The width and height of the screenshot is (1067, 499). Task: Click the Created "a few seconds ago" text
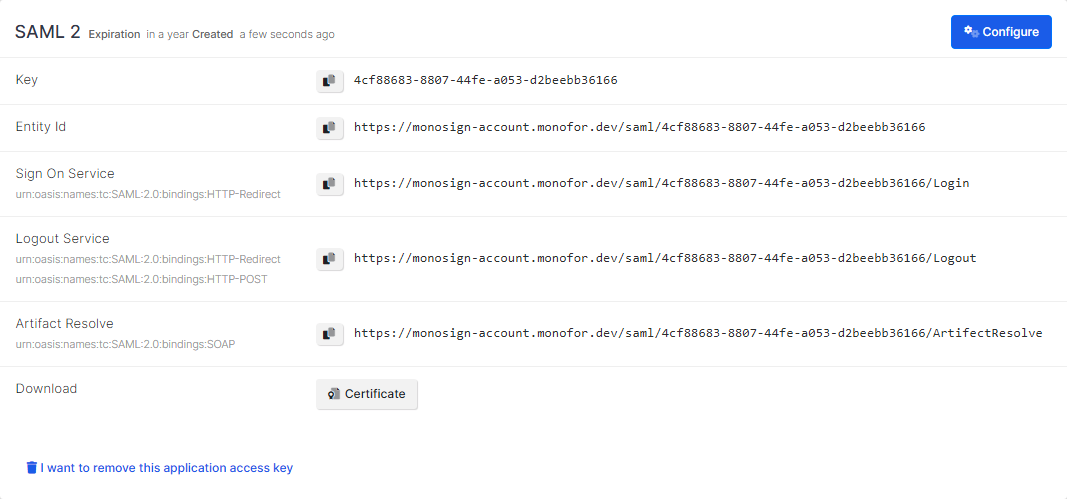(286, 34)
